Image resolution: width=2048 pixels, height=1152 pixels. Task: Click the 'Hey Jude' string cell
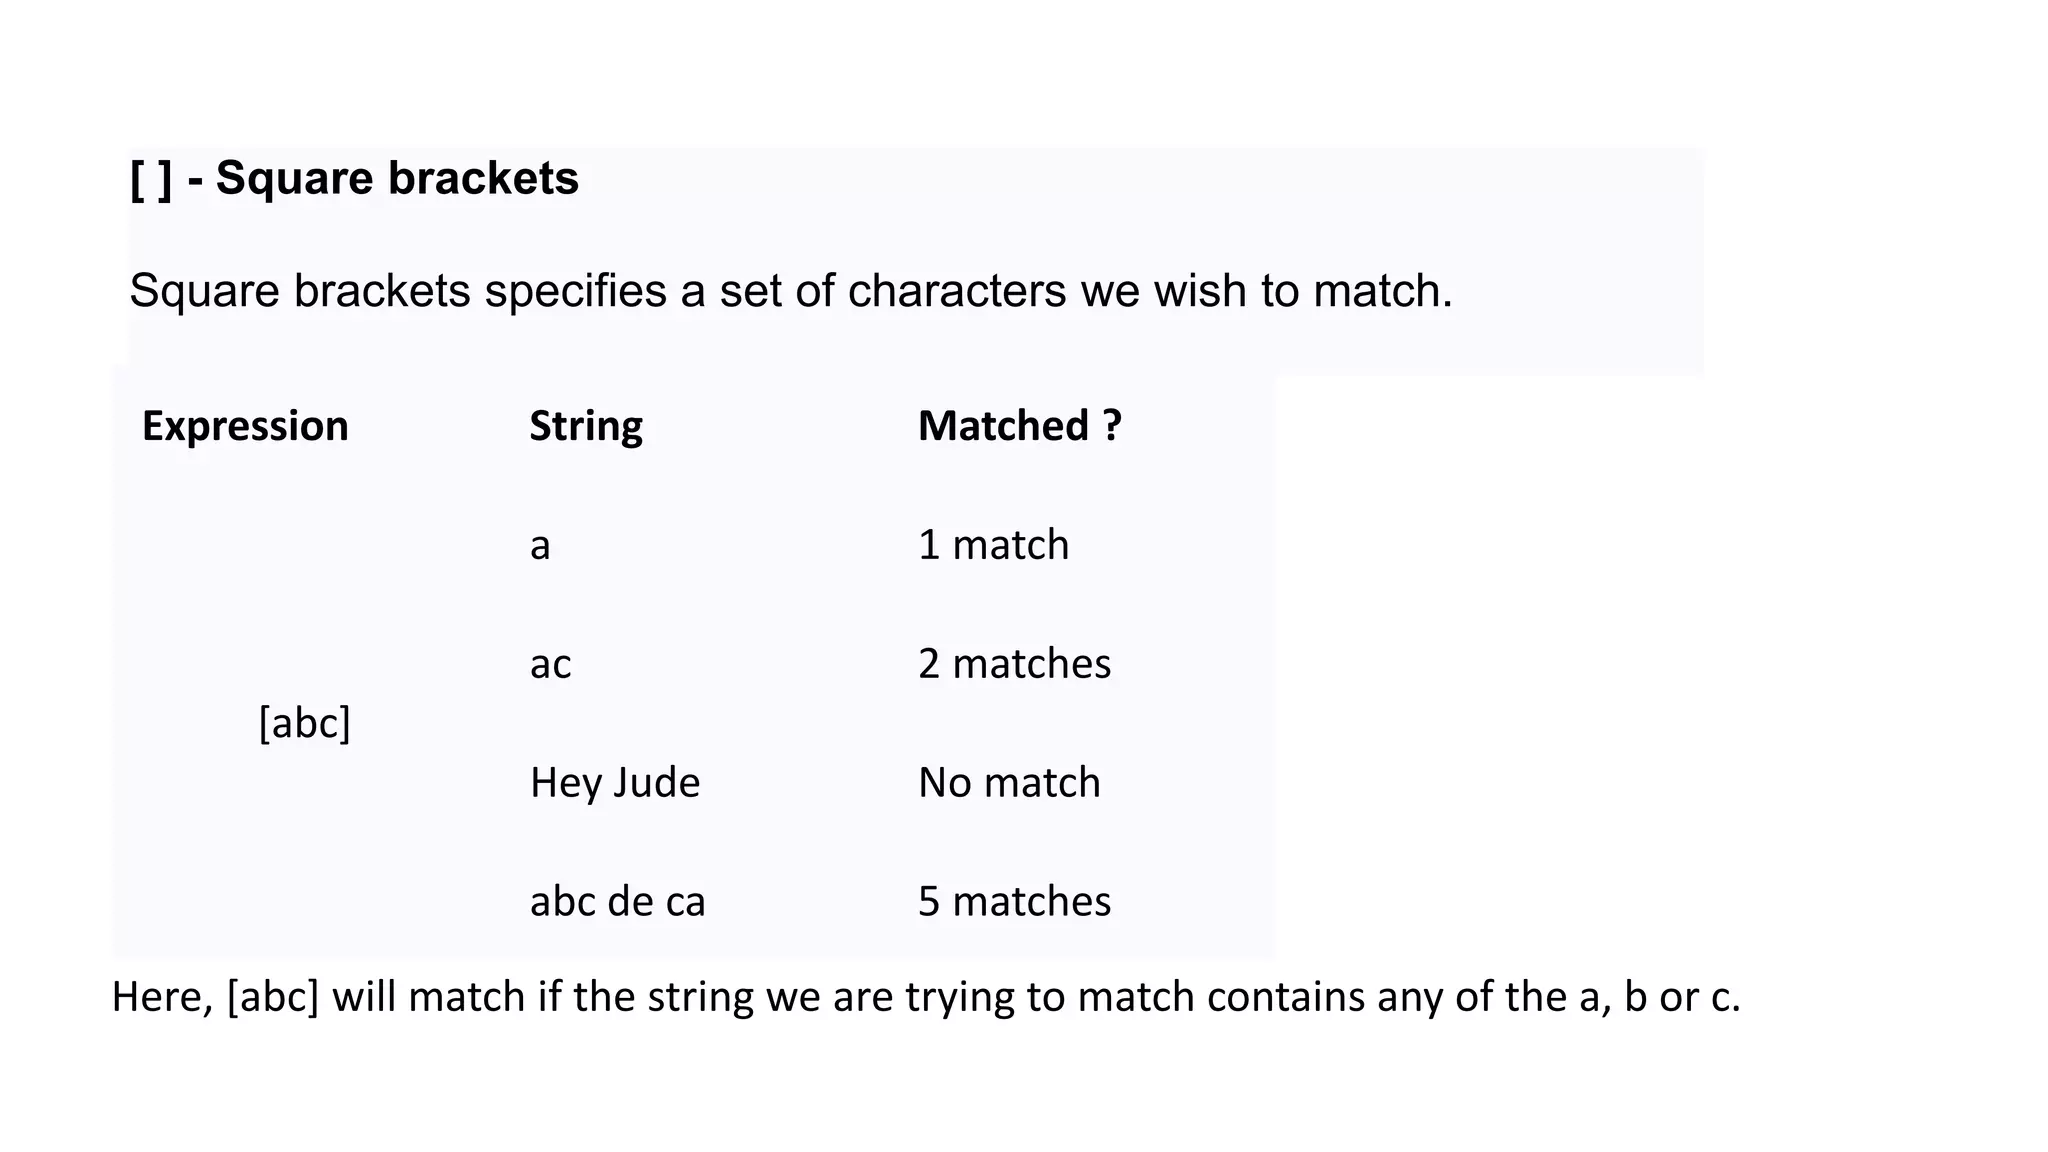coord(615,783)
